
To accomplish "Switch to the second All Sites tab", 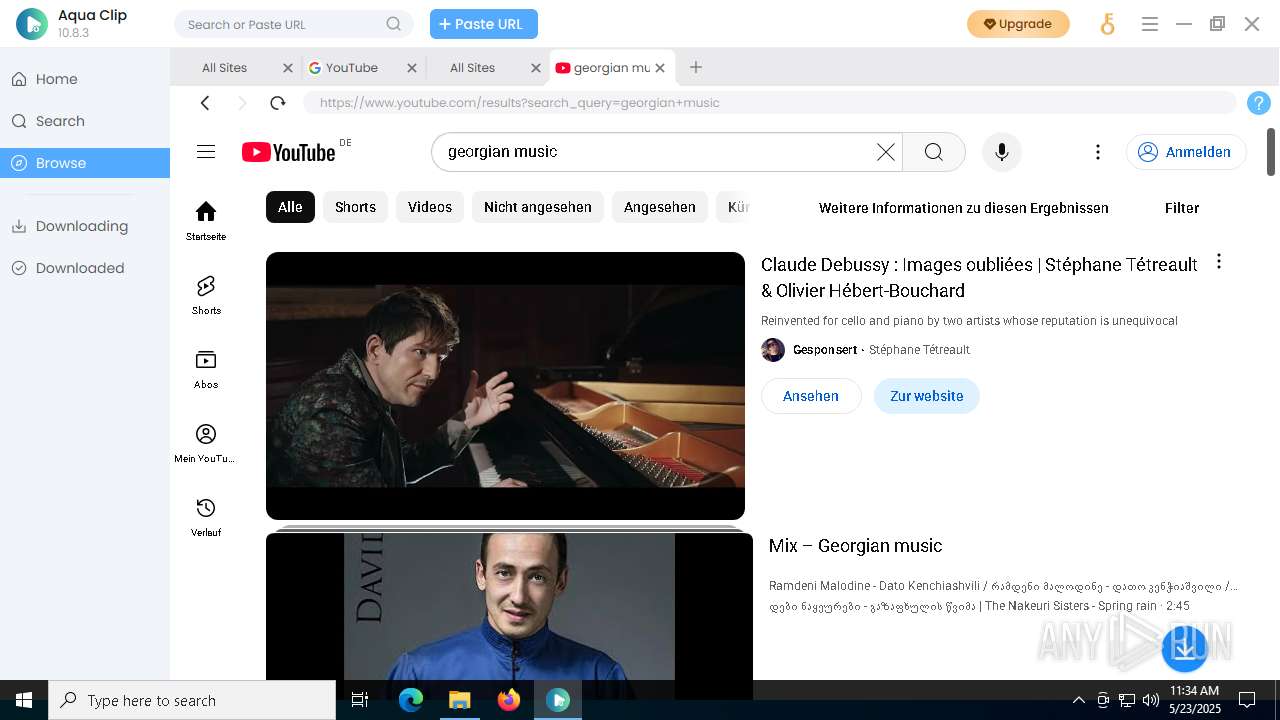I will tap(473, 68).
